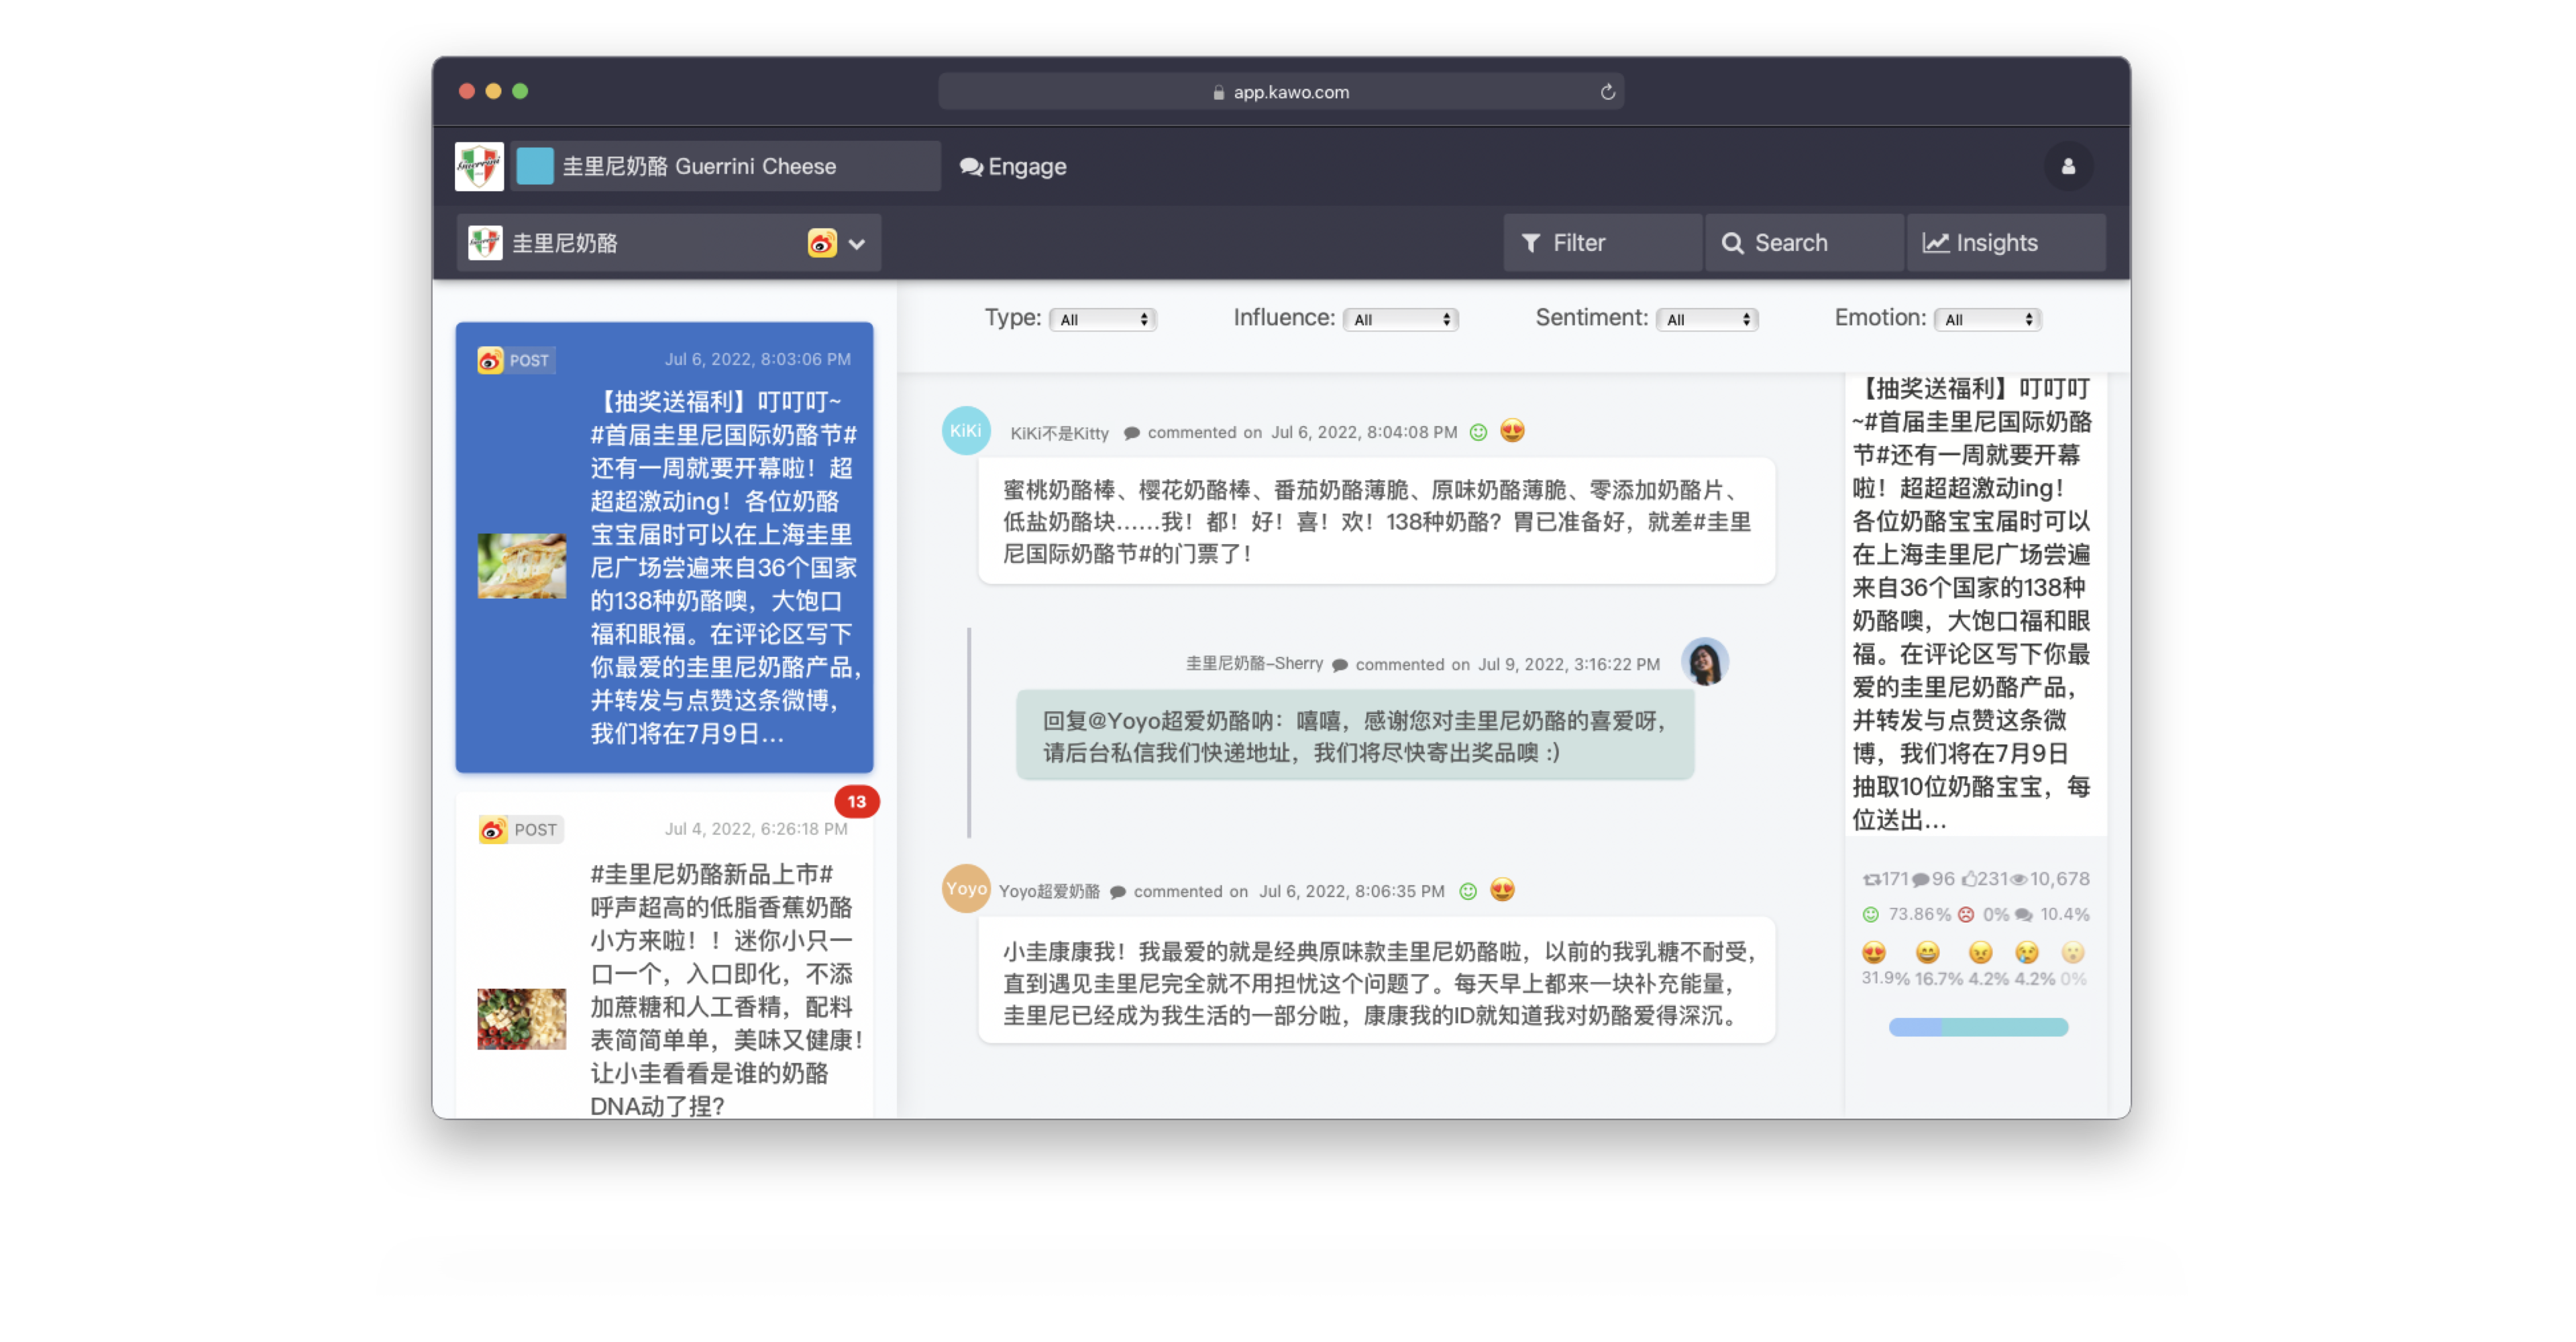
Task: Click the salad thumbnail on Jul 4 post
Action: [521, 1019]
